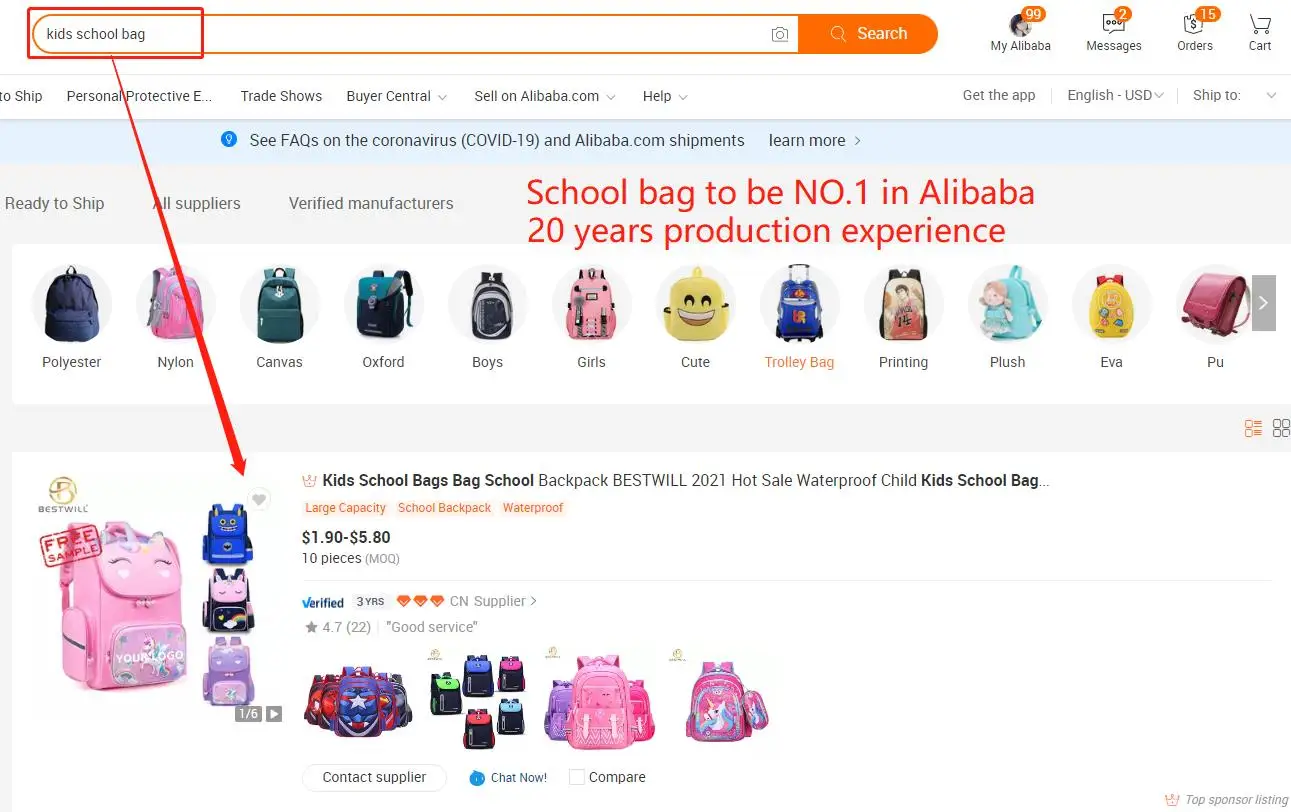Viewport: 1291px width, 812px height.
Task: Click the Chat Now! link
Action: [x=508, y=777]
